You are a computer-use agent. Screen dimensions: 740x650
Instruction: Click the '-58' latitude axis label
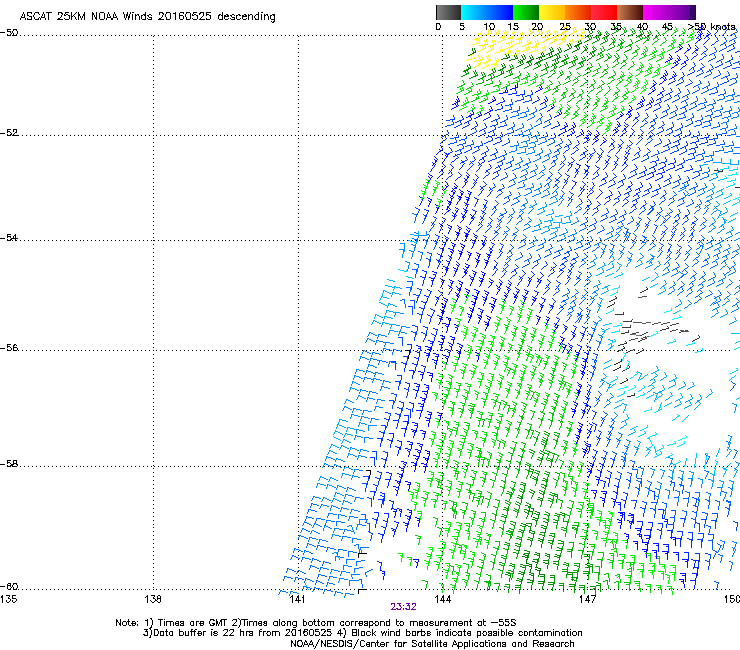click(x=9, y=464)
